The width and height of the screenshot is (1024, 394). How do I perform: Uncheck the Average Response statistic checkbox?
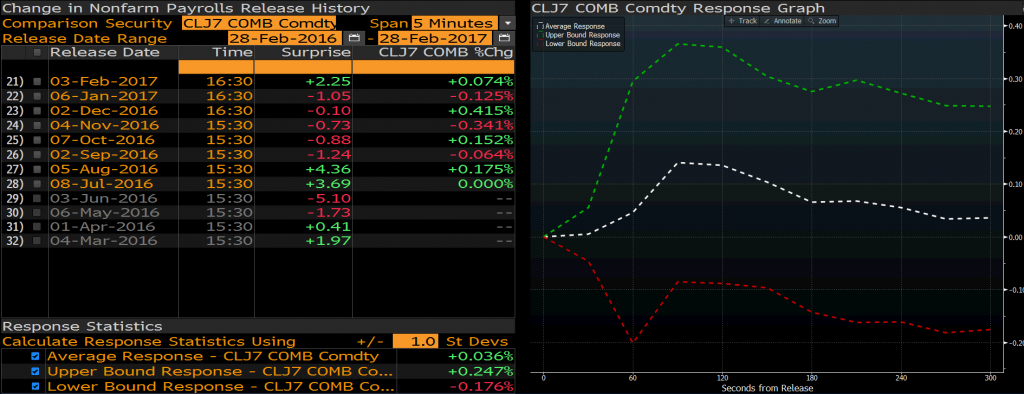pyautogui.click(x=35, y=356)
